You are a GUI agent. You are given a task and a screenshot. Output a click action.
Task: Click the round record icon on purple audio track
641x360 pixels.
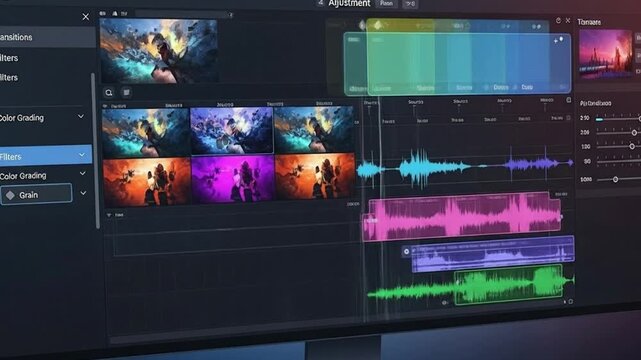(x=406, y=252)
